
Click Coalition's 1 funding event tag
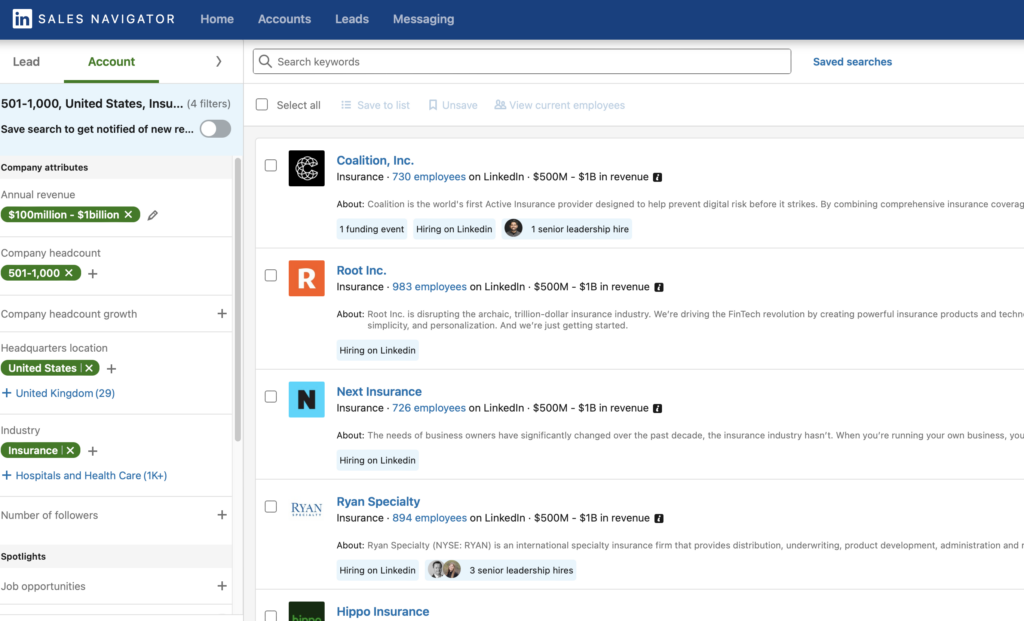[372, 229]
